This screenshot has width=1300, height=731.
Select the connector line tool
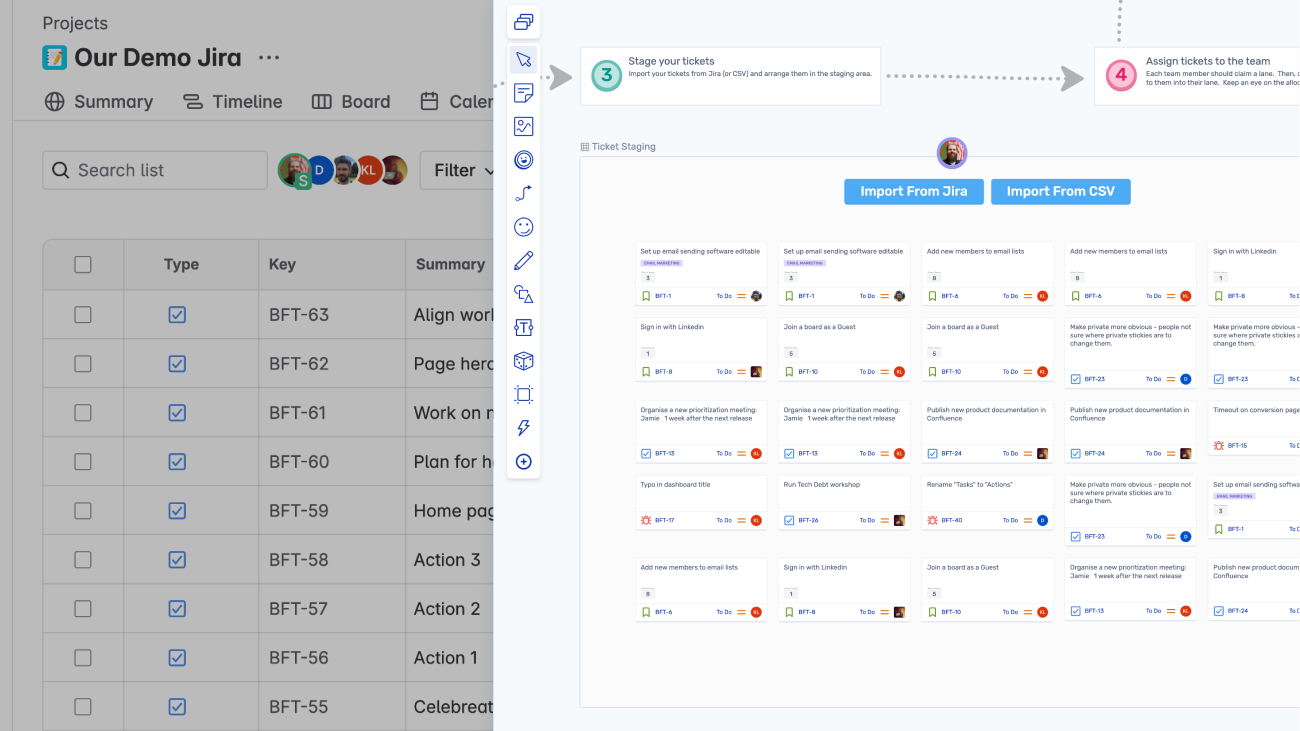(523, 194)
